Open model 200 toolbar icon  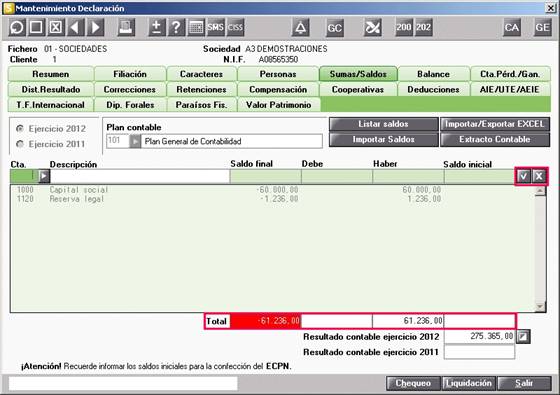(x=404, y=28)
